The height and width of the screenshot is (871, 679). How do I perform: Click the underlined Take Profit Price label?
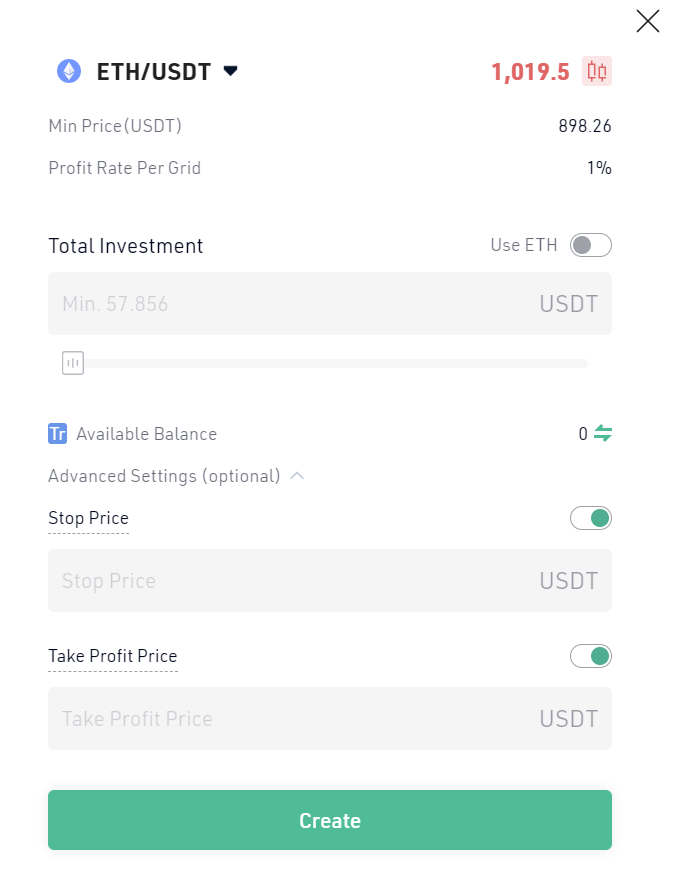pos(112,656)
